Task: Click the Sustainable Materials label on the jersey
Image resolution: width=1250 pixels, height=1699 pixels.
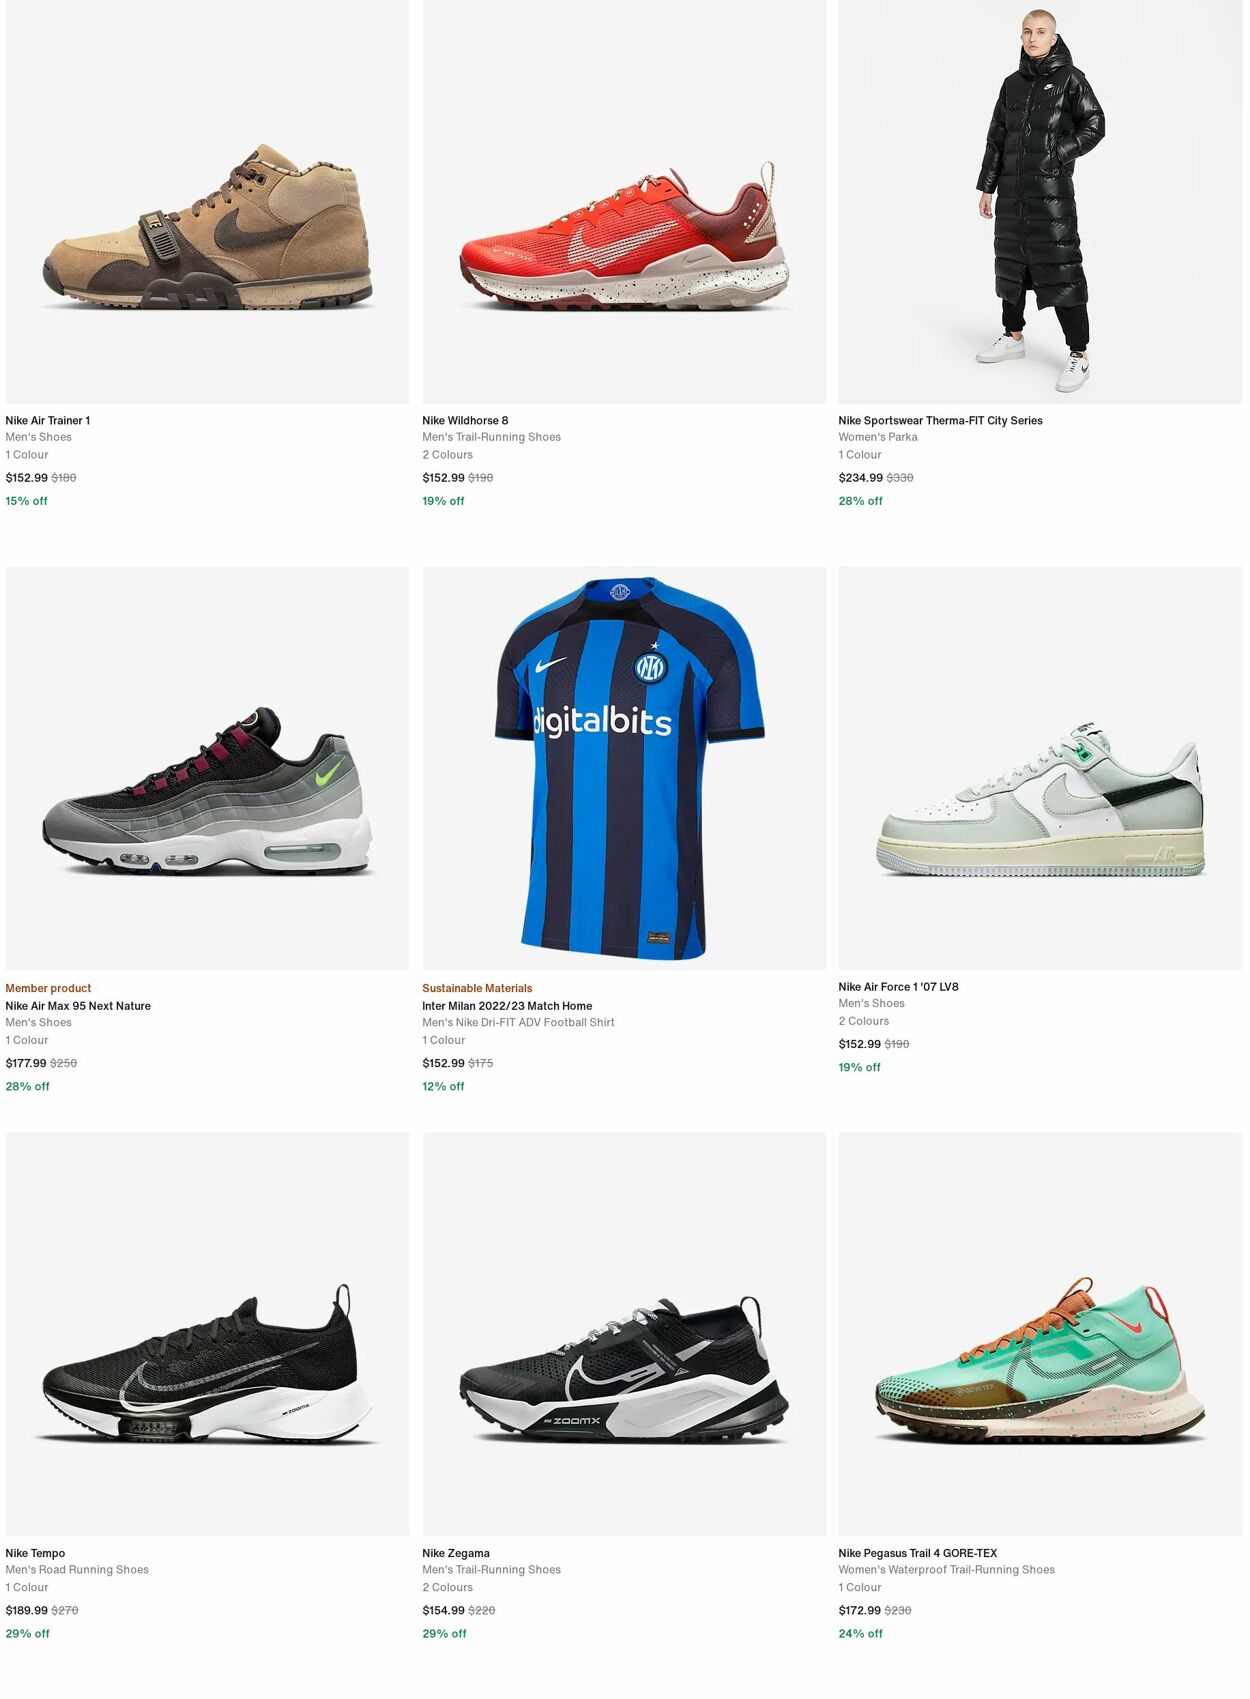Action: pos(477,988)
